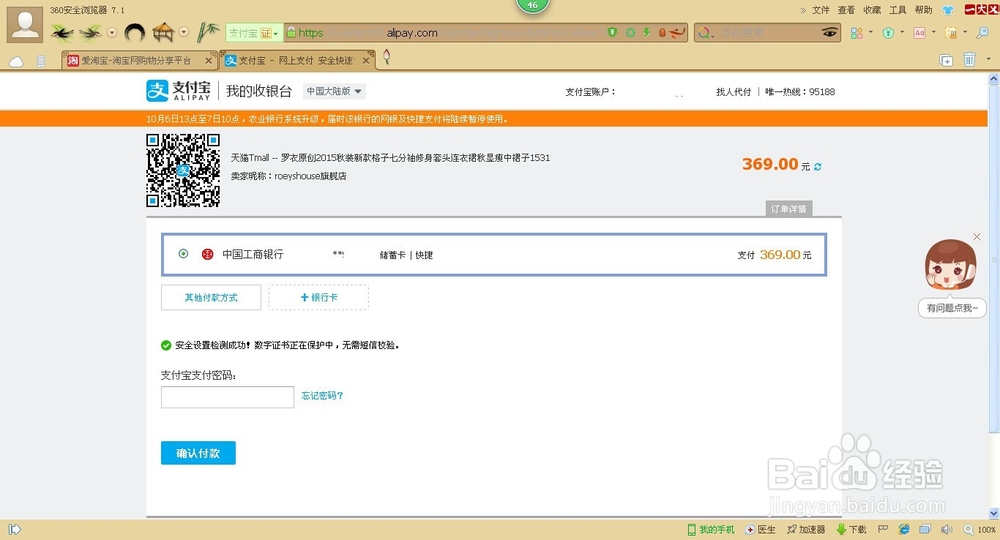The image size is (1000, 540).
Task: Click the magnifier search icon in toolbar
Action: [x=982, y=33]
